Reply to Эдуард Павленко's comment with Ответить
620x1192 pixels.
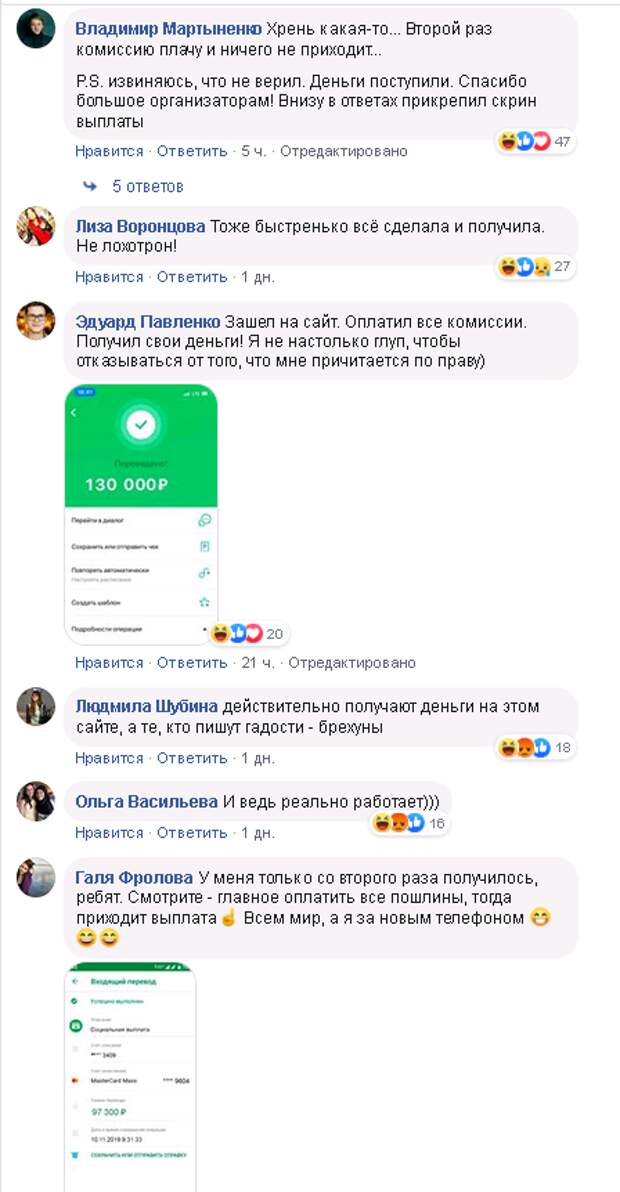coord(192,663)
